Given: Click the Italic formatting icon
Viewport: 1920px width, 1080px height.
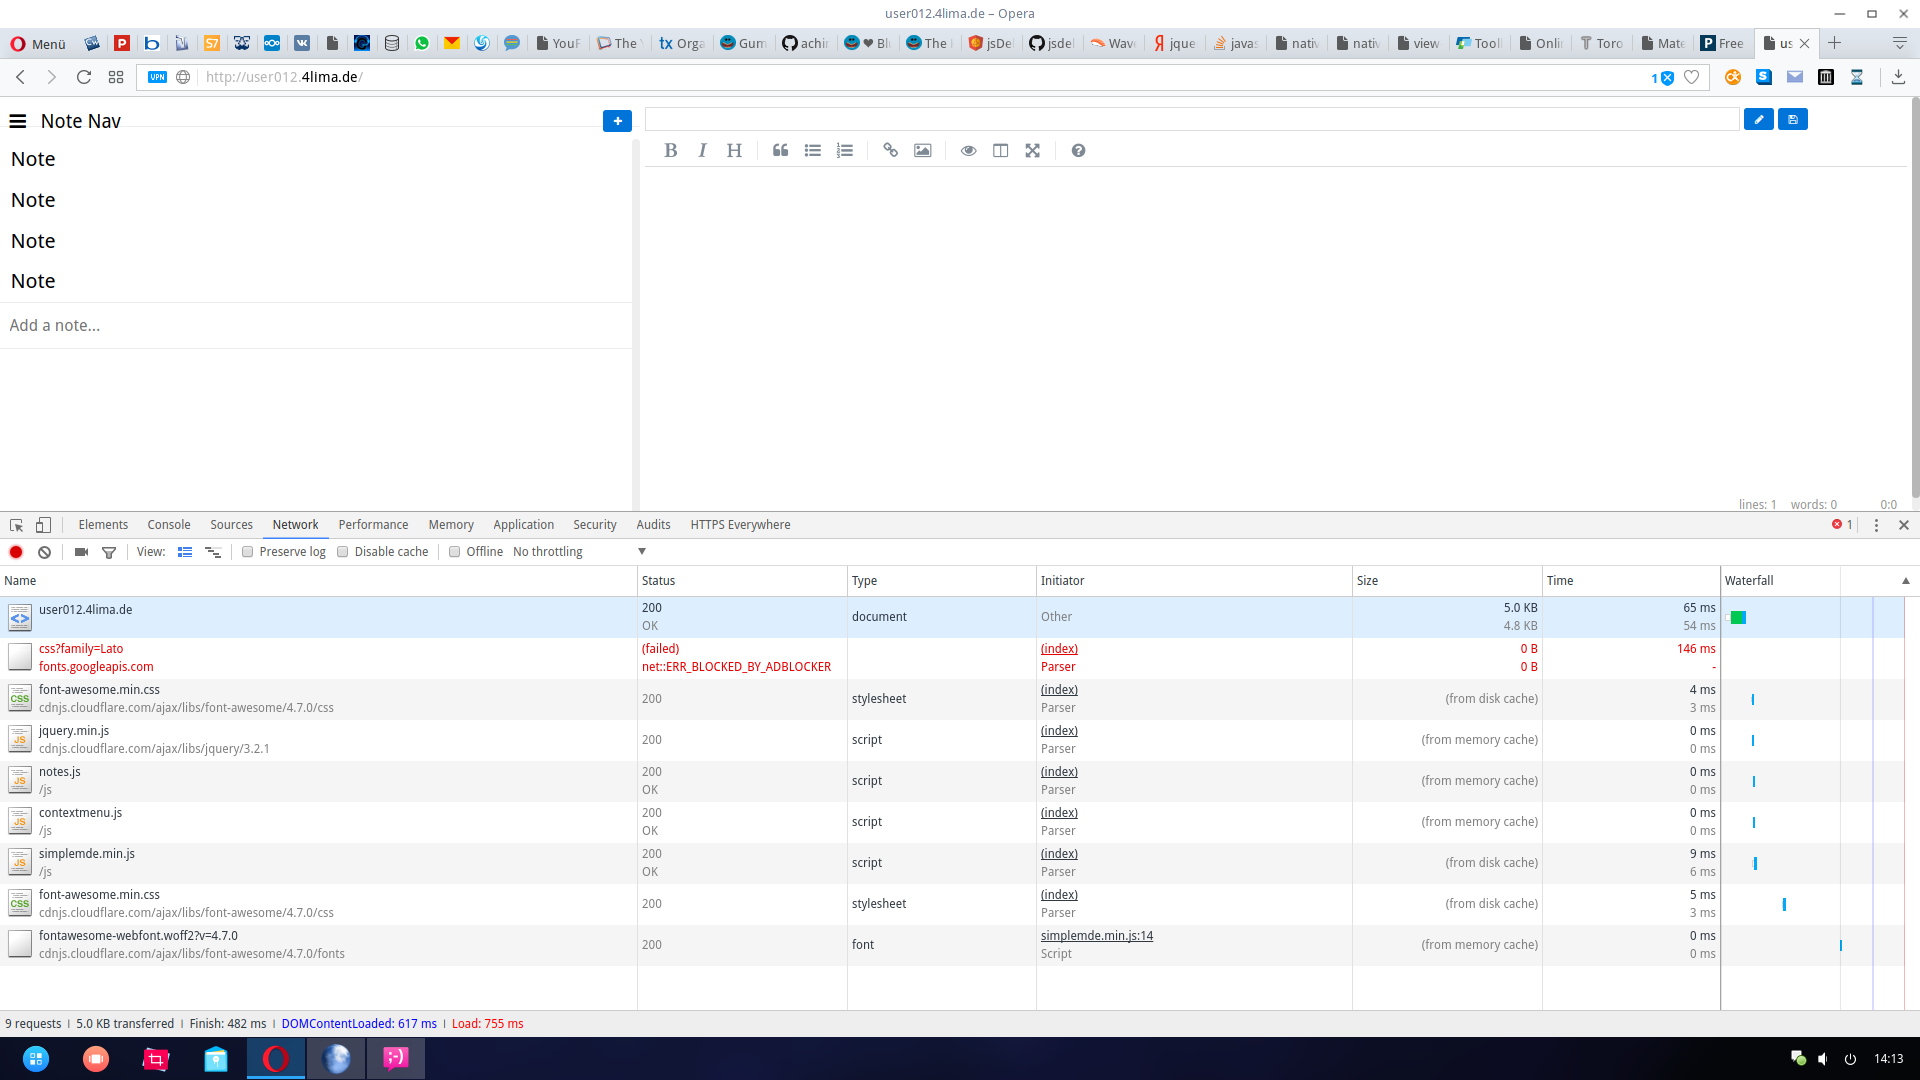Looking at the screenshot, I should pos(702,150).
